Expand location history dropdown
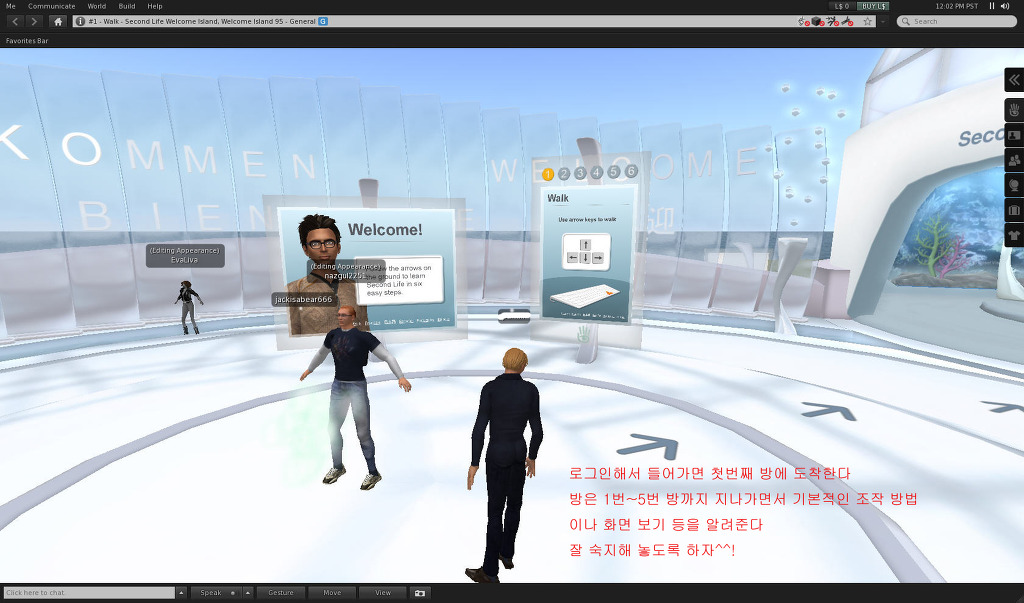 (x=883, y=22)
